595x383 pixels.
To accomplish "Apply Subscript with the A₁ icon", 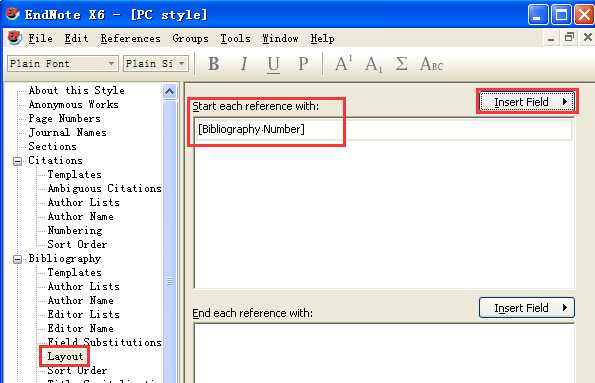I will pyautogui.click(x=373, y=64).
